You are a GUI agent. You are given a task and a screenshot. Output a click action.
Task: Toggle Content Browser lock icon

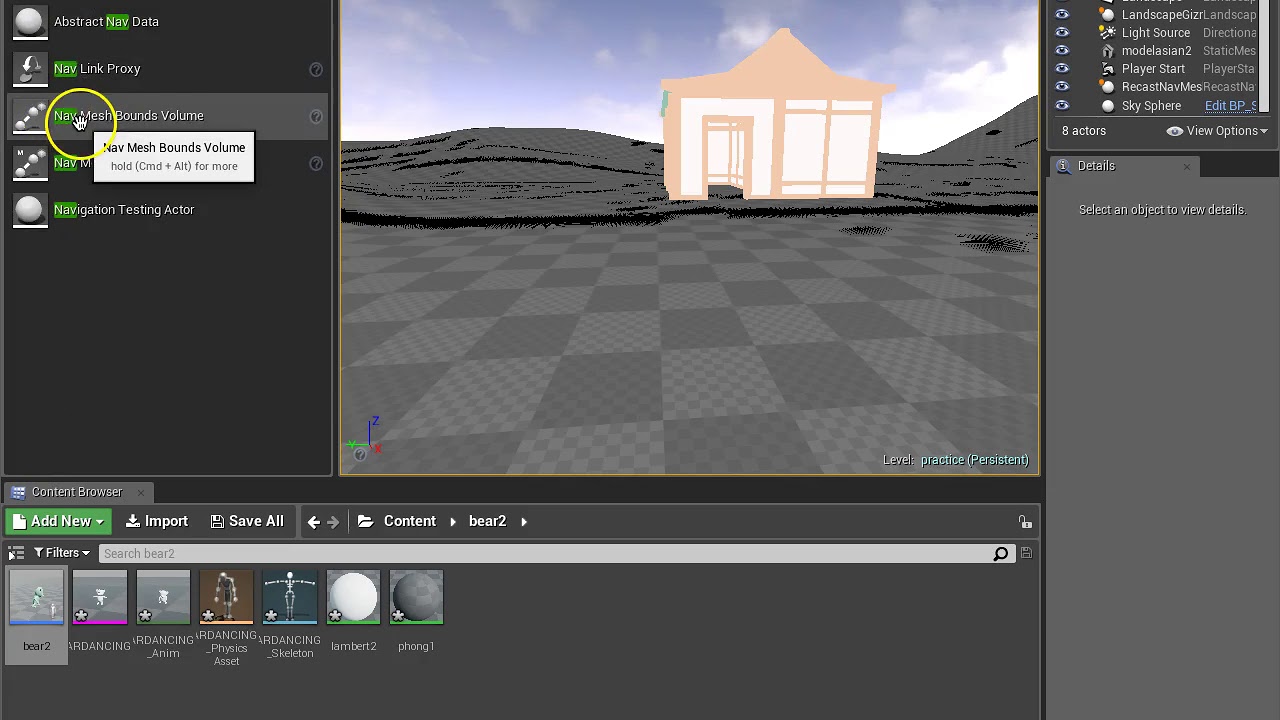coord(1025,521)
